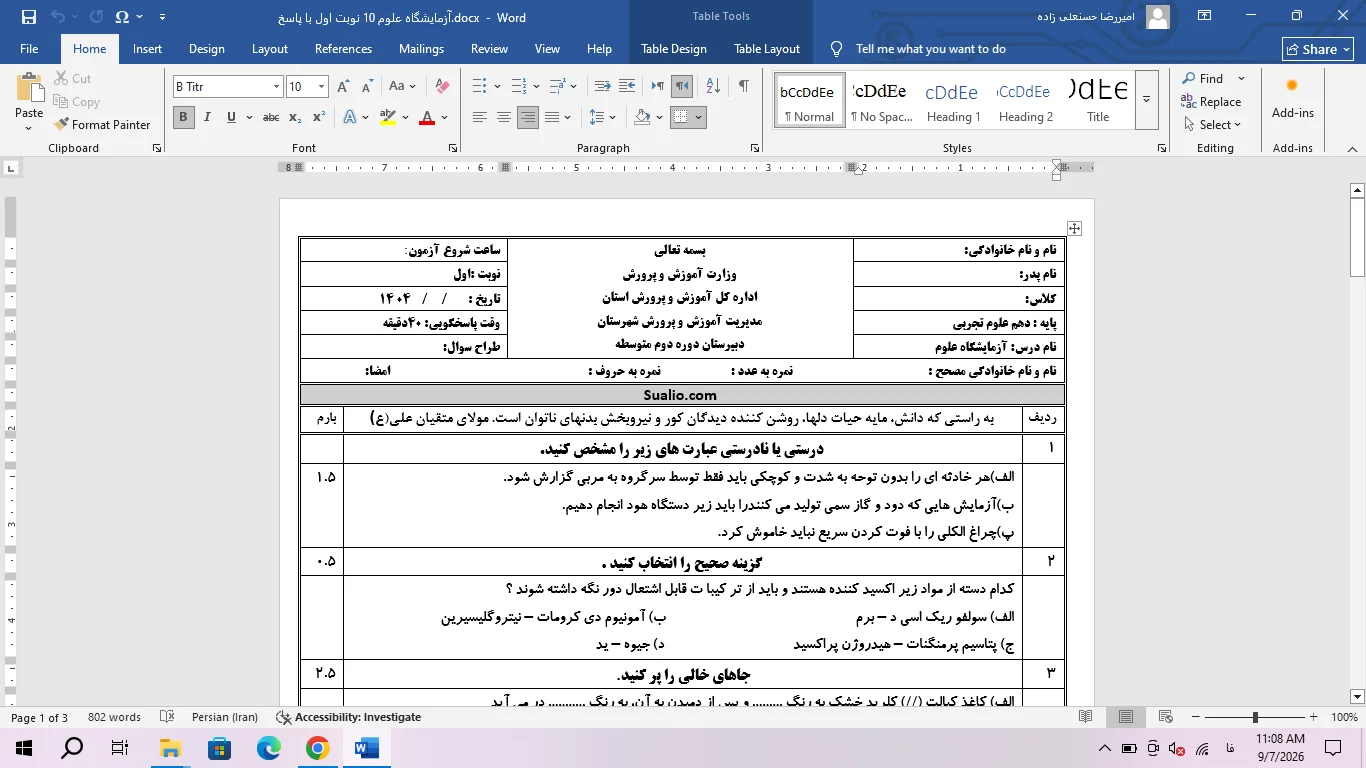The height and width of the screenshot is (768, 1366).
Task: Apply the Heading 1 style
Action: tap(953, 99)
